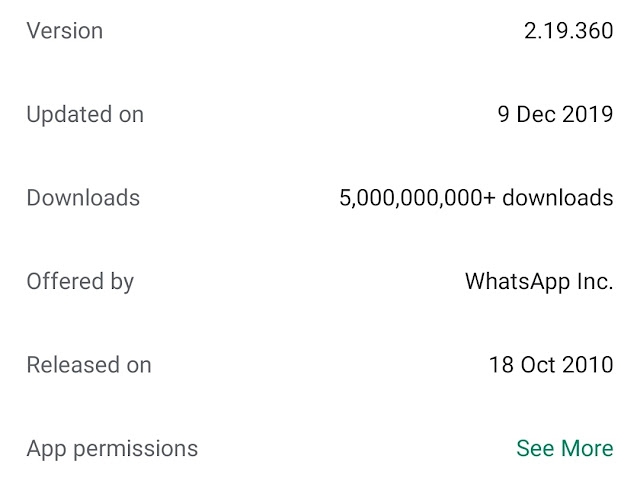
Task: Tap the App permissions label
Action: [x=112, y=448]
